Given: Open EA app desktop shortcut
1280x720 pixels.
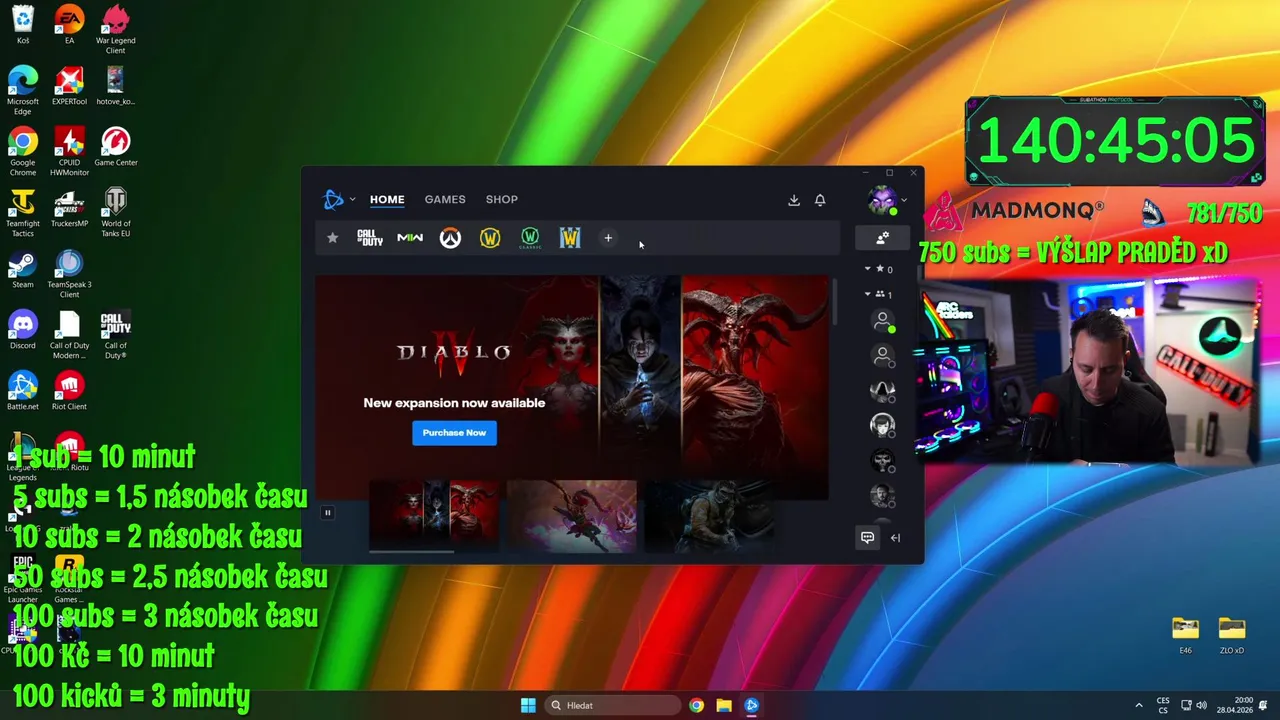Looking at the screenshot, I should point(69,25).
